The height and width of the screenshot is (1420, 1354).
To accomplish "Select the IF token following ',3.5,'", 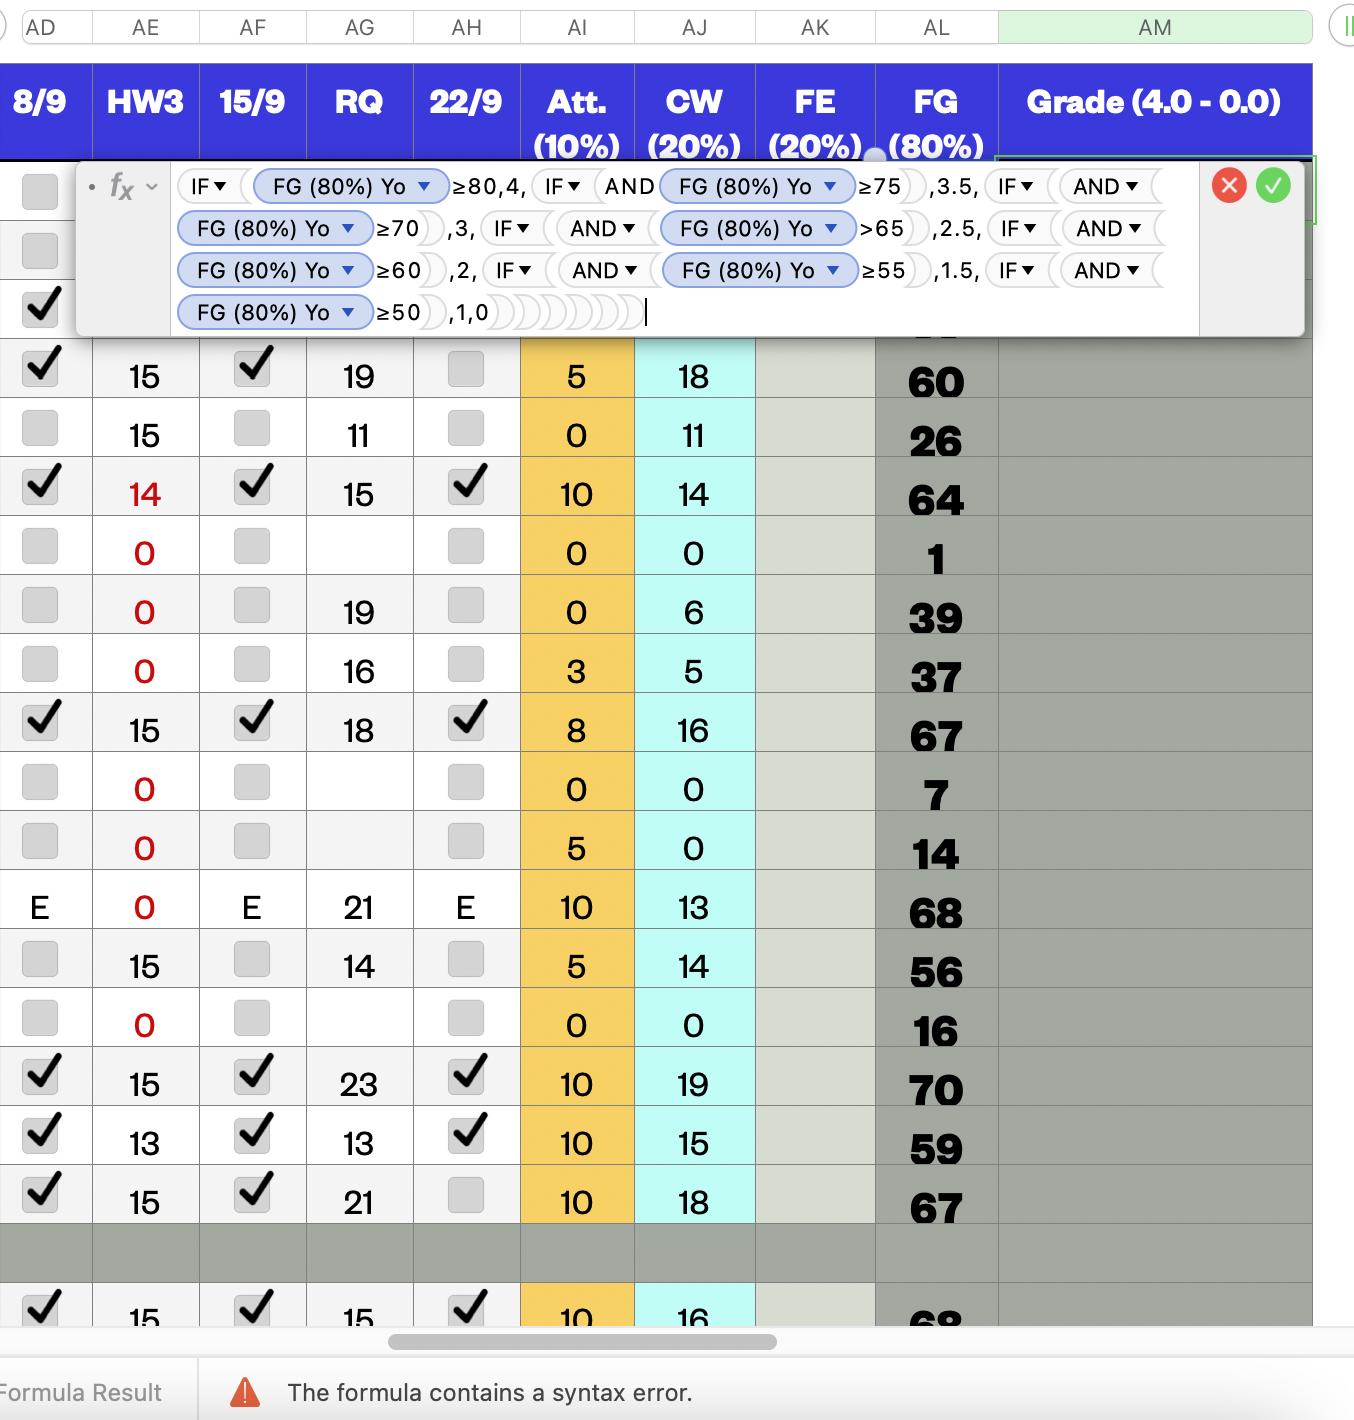I will (x=1016, y=186).
